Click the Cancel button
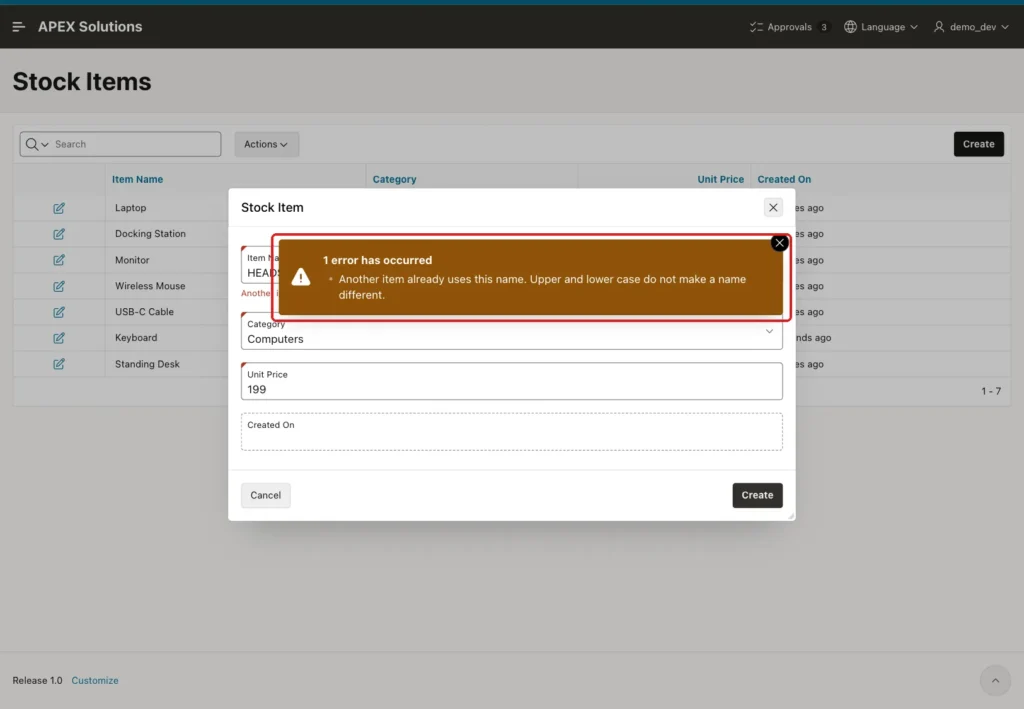This screenshot has height=709, width=1024. pyautogui.click(x=266, y=496)
